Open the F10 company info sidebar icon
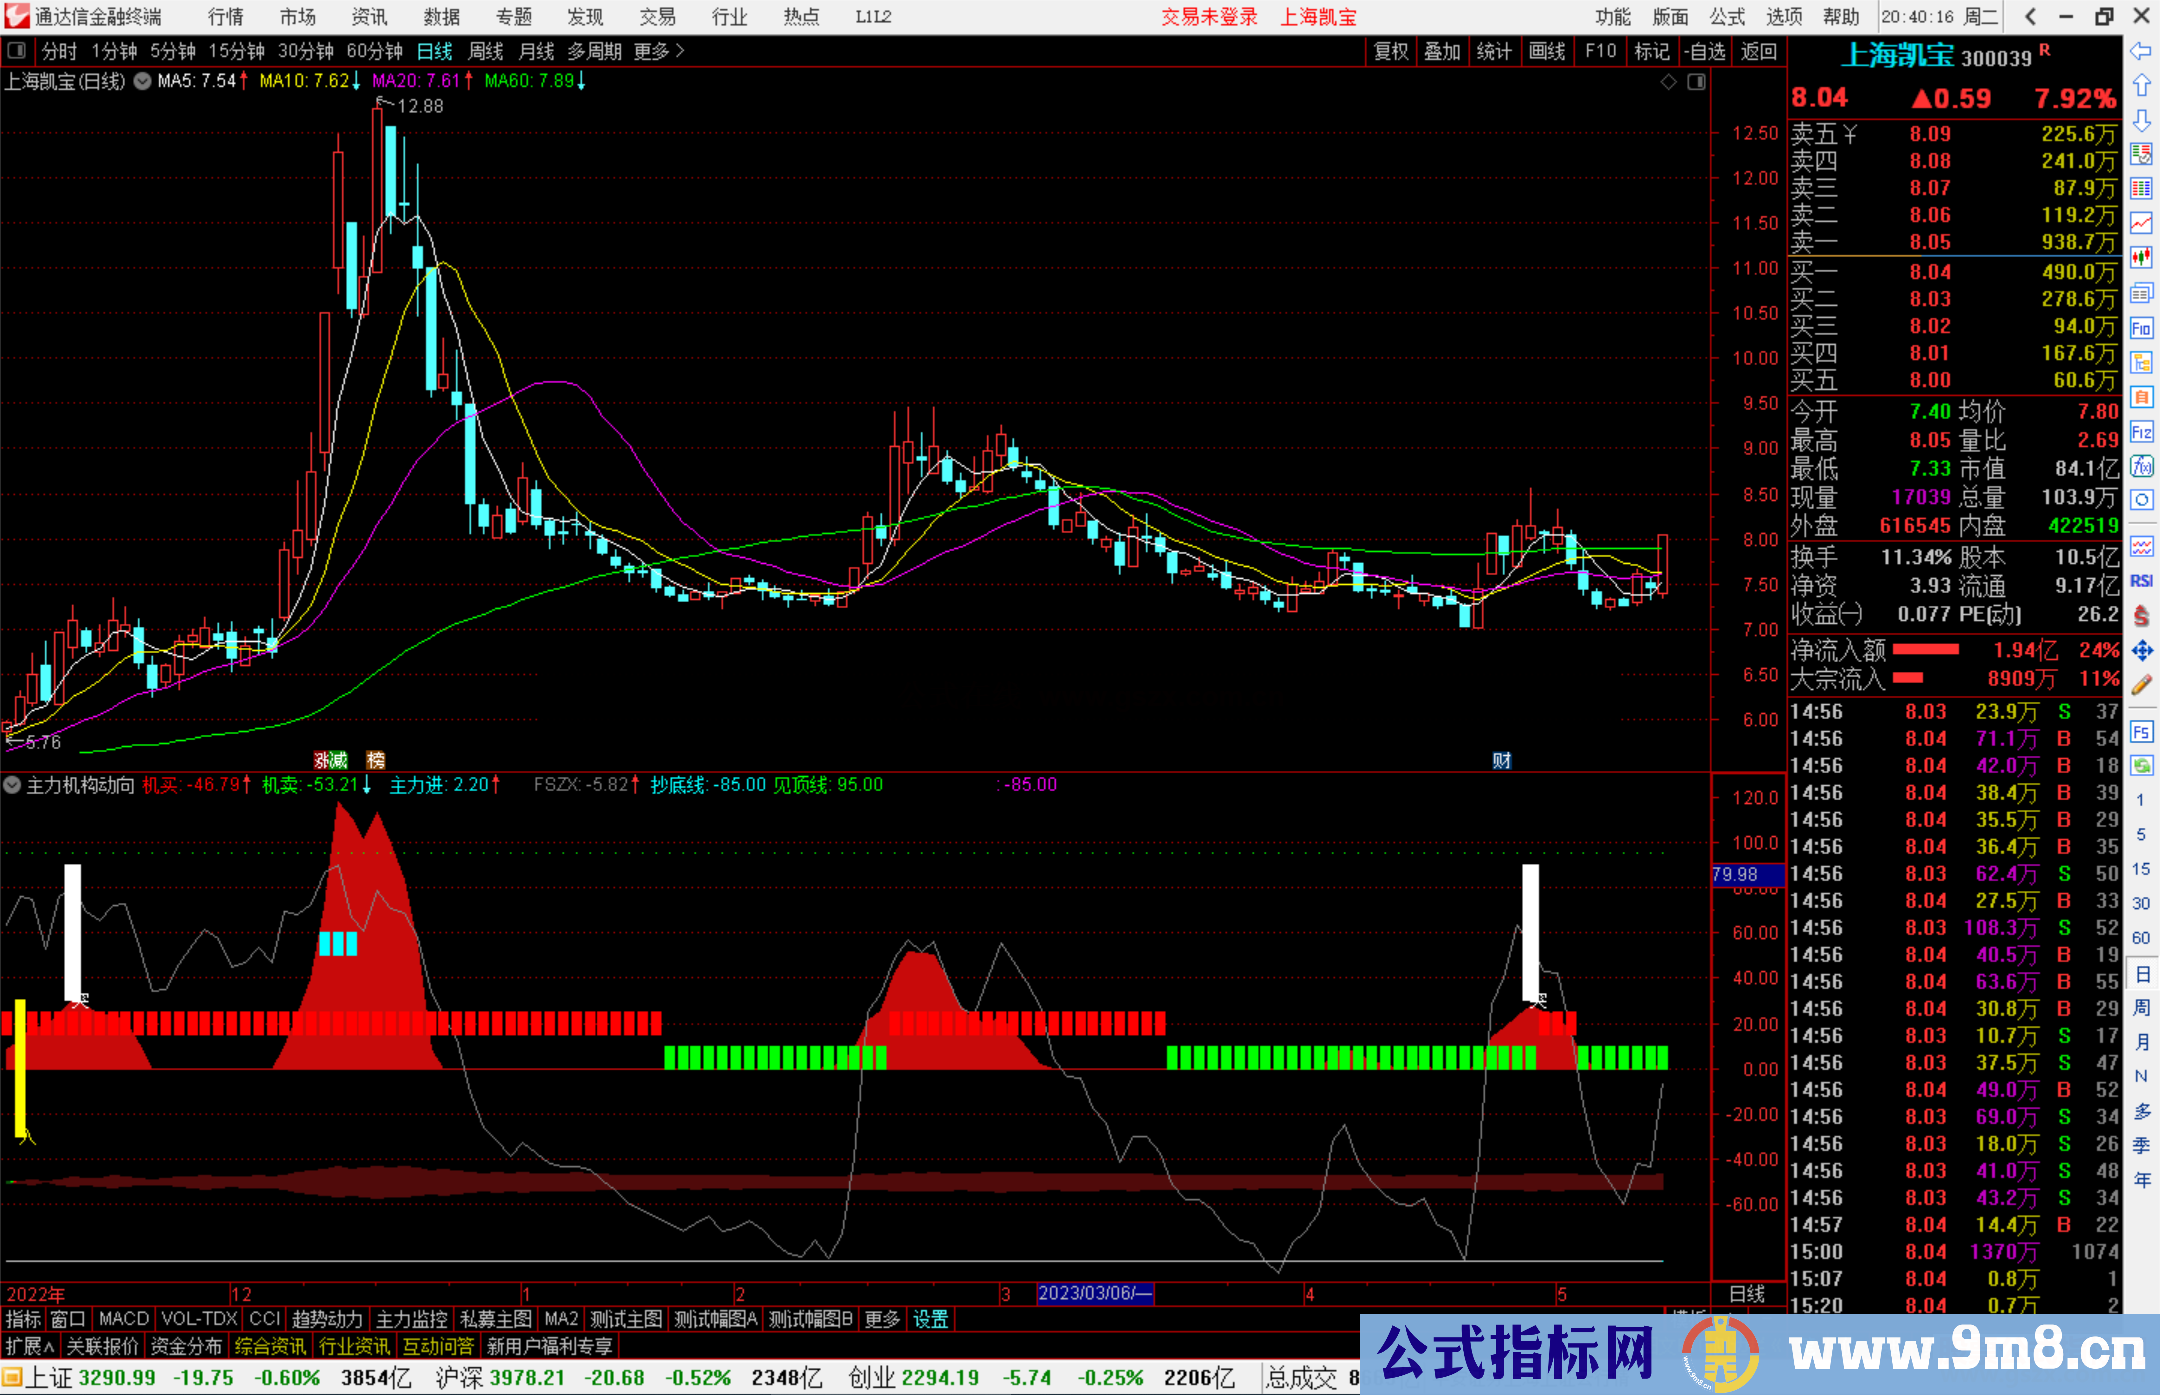This screenshot has width=2160, height=1395. click(2141, 328)
